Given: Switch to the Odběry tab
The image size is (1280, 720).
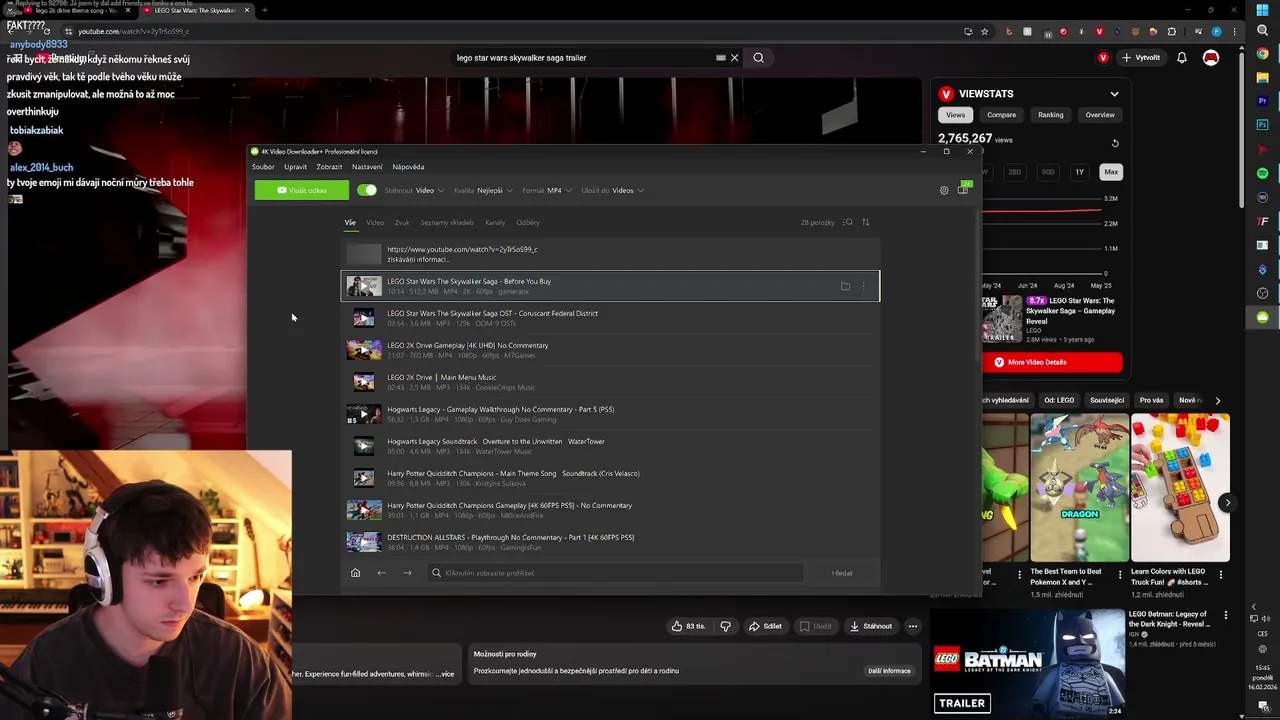Looking at the screenshot, I should (x=528, y=222).
